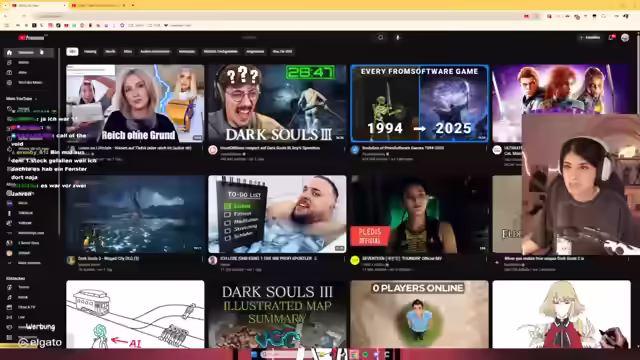Screen dimensions: 640x360
Task: Click the YouTube page search field
Action: pyautogui.click(x=286, y=38)
